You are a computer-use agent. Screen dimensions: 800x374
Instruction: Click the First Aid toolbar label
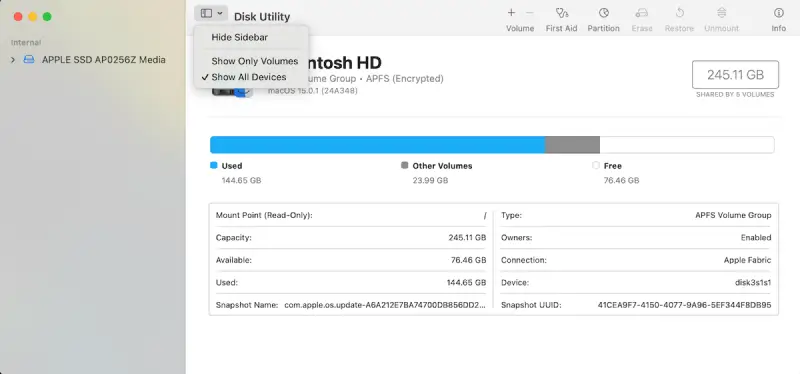pos(561,29)
